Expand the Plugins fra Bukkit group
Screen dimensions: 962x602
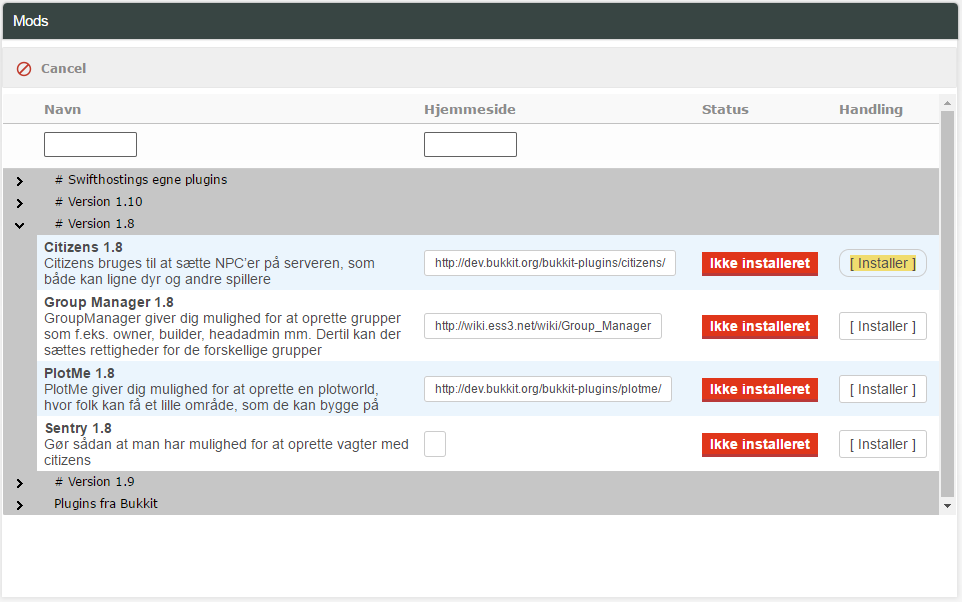(20, 506)
